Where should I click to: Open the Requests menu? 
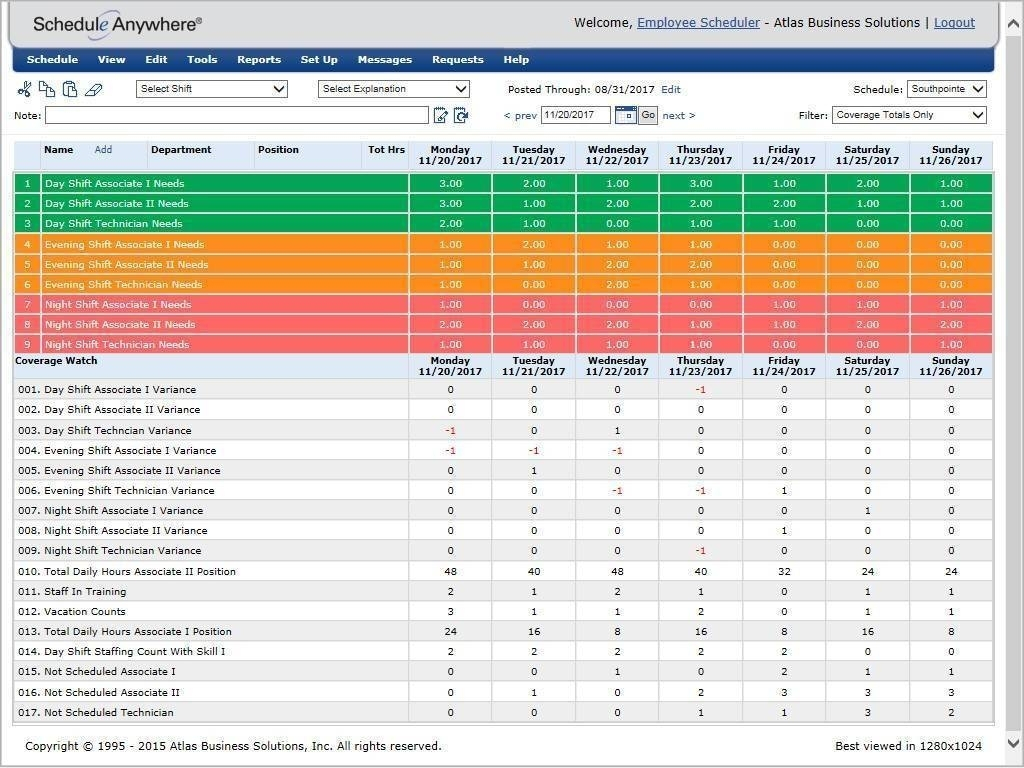(457, 60)
